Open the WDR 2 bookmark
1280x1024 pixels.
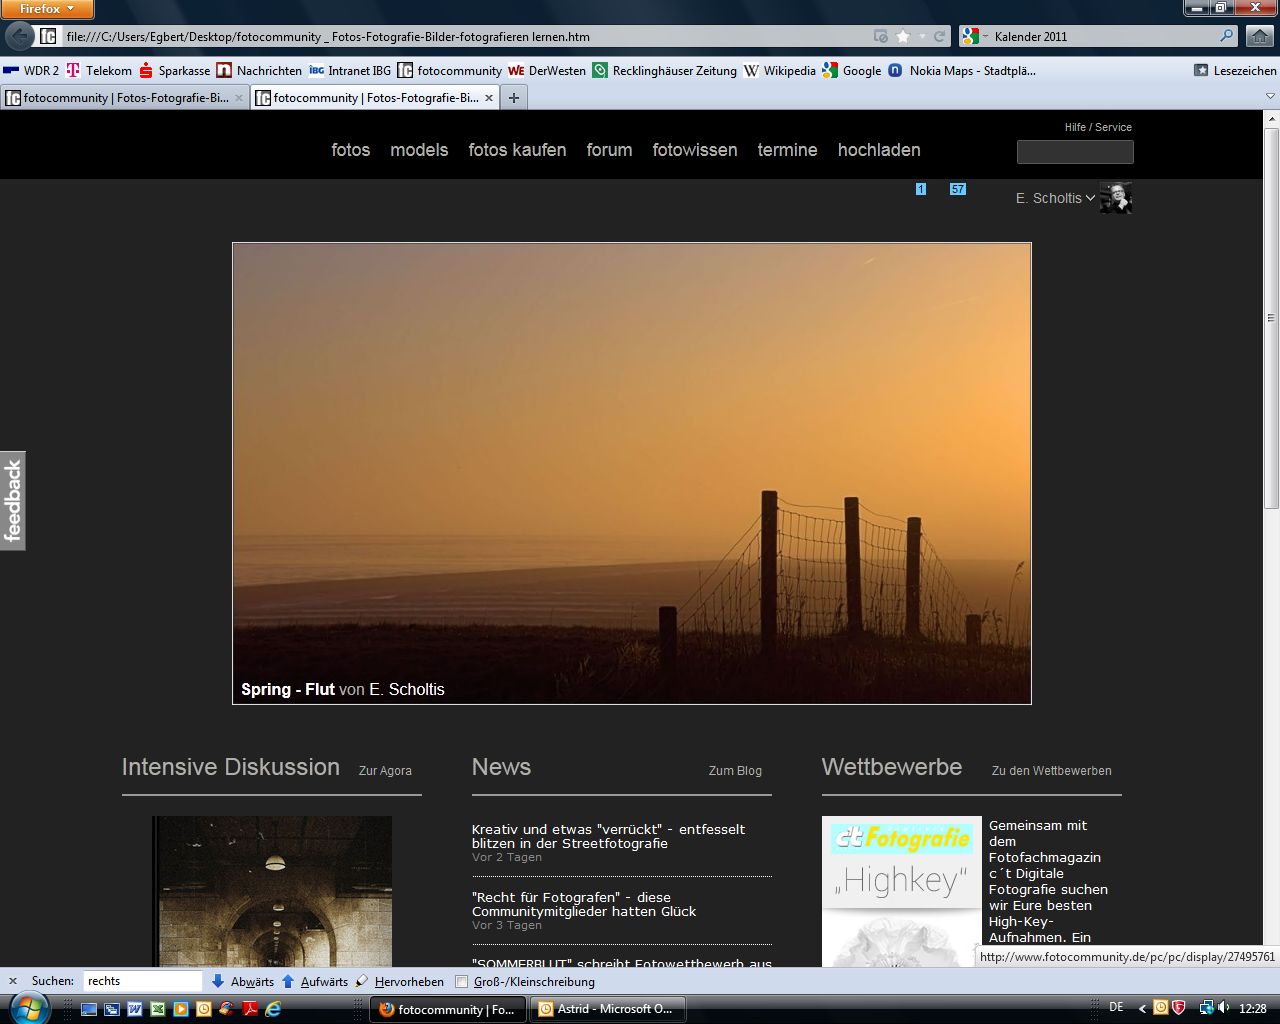tap(31, 70)
